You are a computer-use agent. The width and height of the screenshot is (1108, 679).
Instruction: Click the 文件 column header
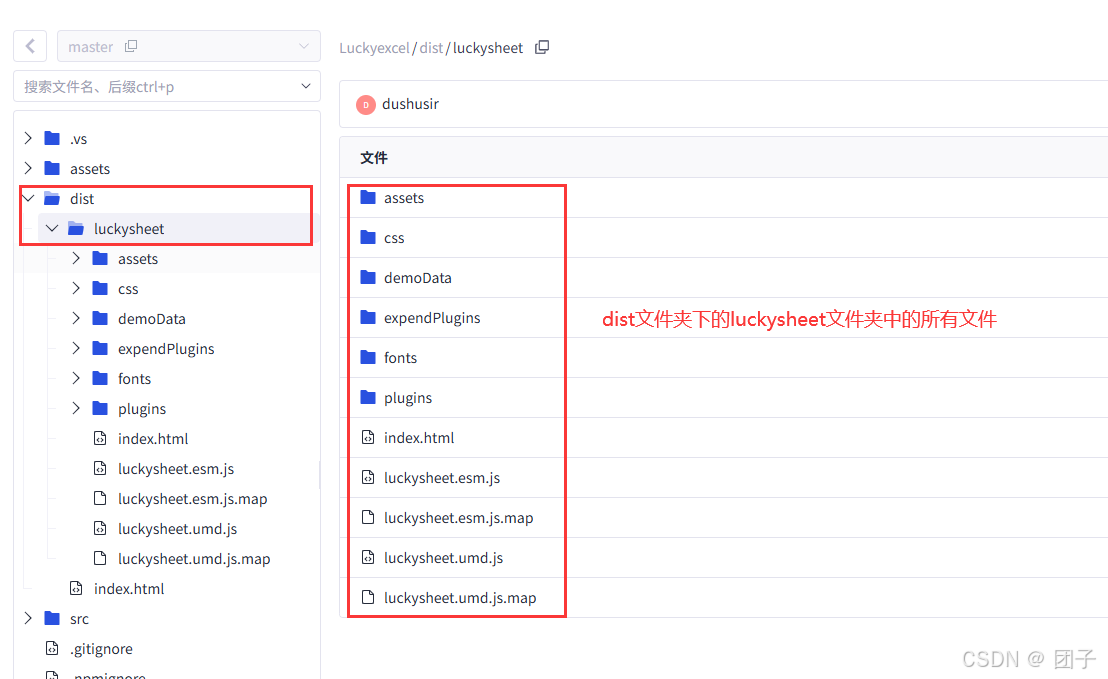click(374, 158)
